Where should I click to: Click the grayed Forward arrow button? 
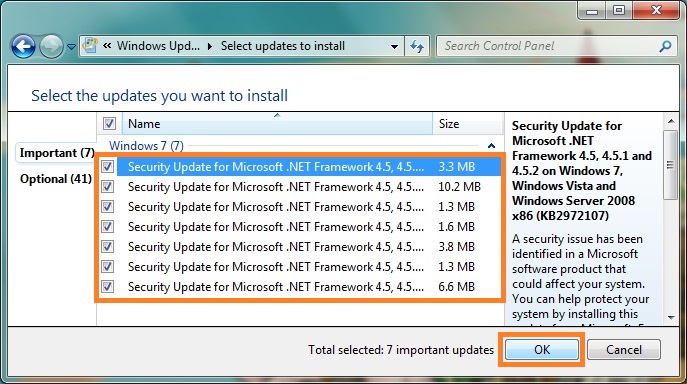point(52,46)
